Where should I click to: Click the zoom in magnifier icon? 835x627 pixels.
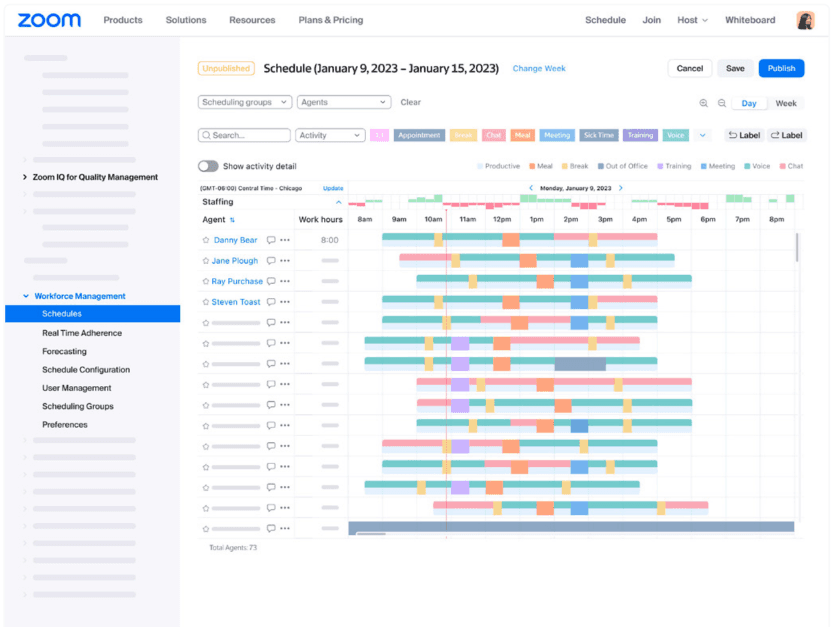tap(704, 103)
